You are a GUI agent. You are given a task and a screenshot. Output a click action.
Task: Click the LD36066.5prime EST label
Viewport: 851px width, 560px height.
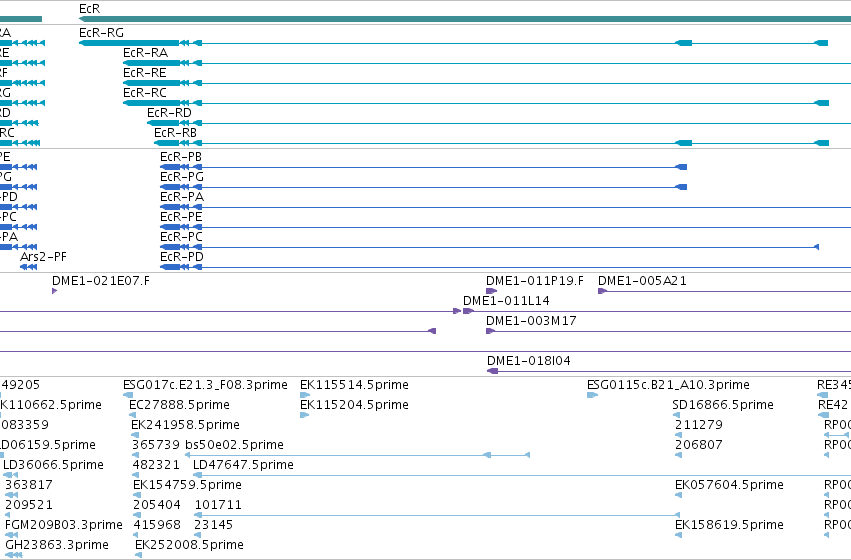pos(53,465)
